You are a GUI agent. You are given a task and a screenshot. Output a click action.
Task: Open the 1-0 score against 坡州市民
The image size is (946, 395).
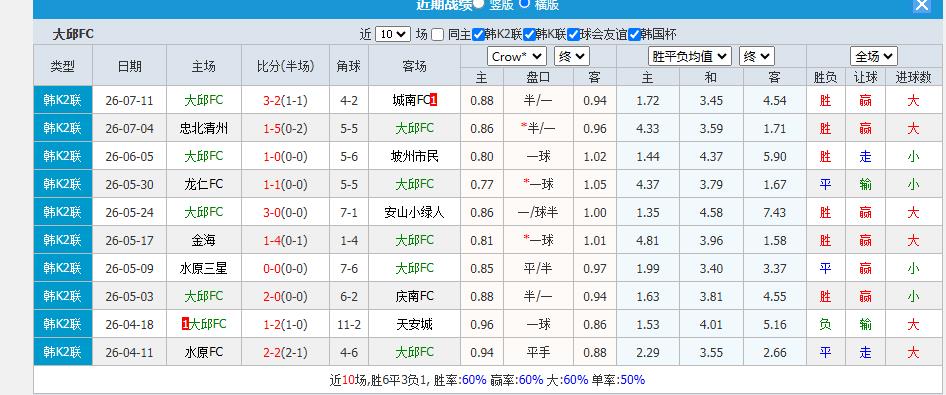click(273, 157)
